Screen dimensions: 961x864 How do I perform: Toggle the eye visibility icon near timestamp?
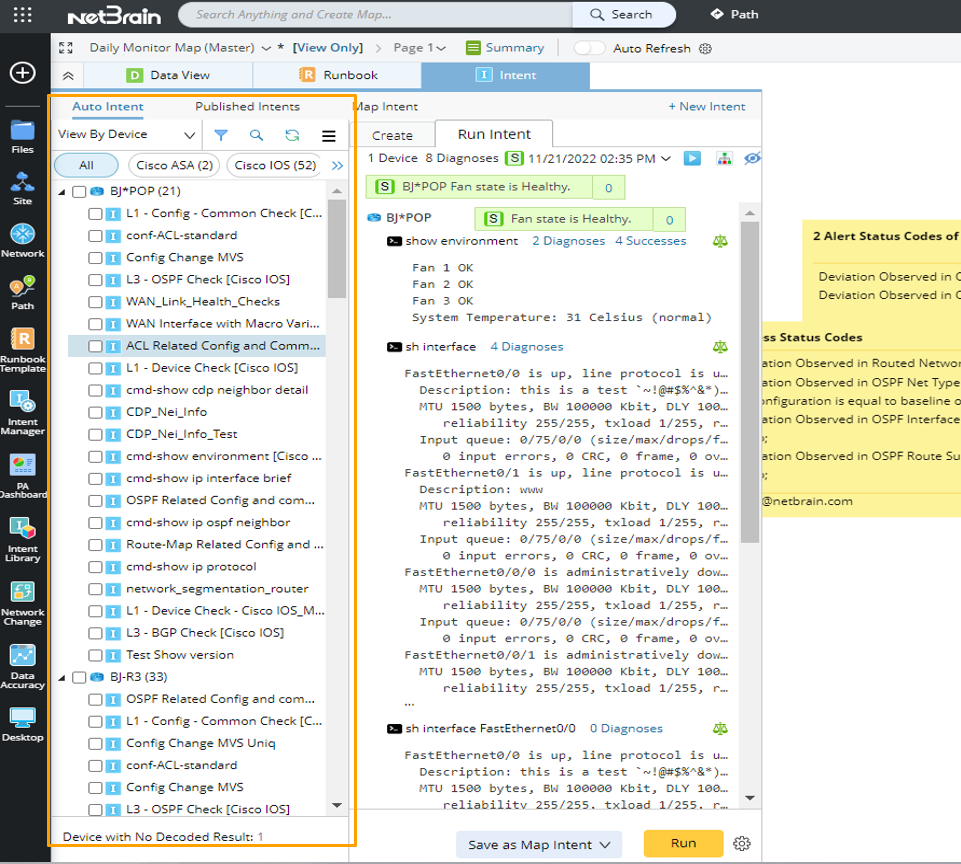(752, 159)
